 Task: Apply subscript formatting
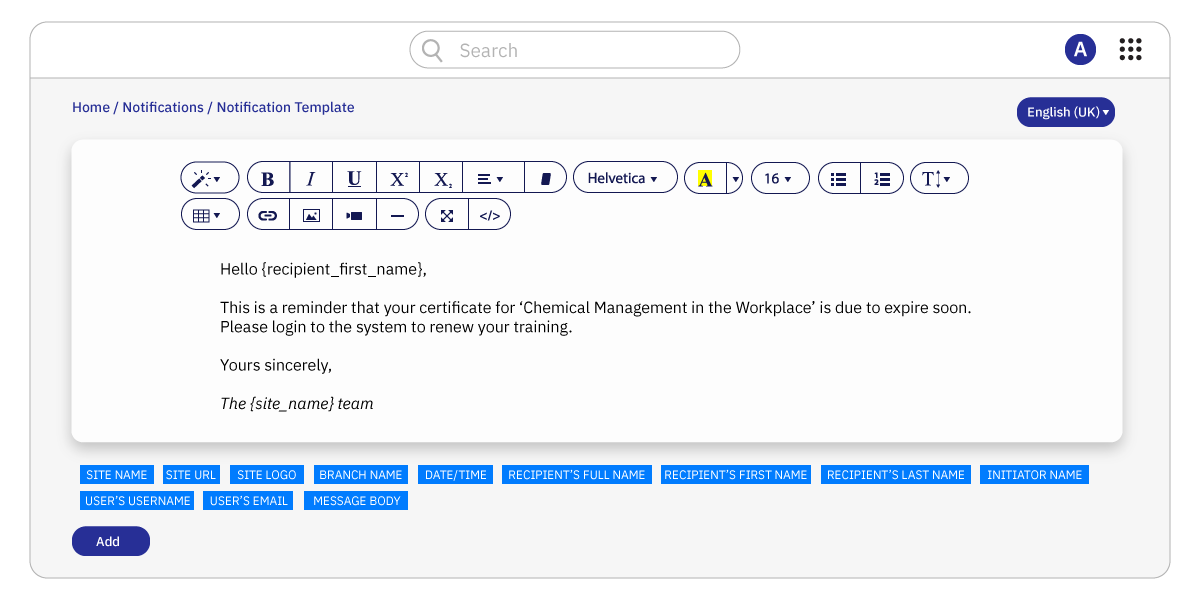[x=441, y=177]
